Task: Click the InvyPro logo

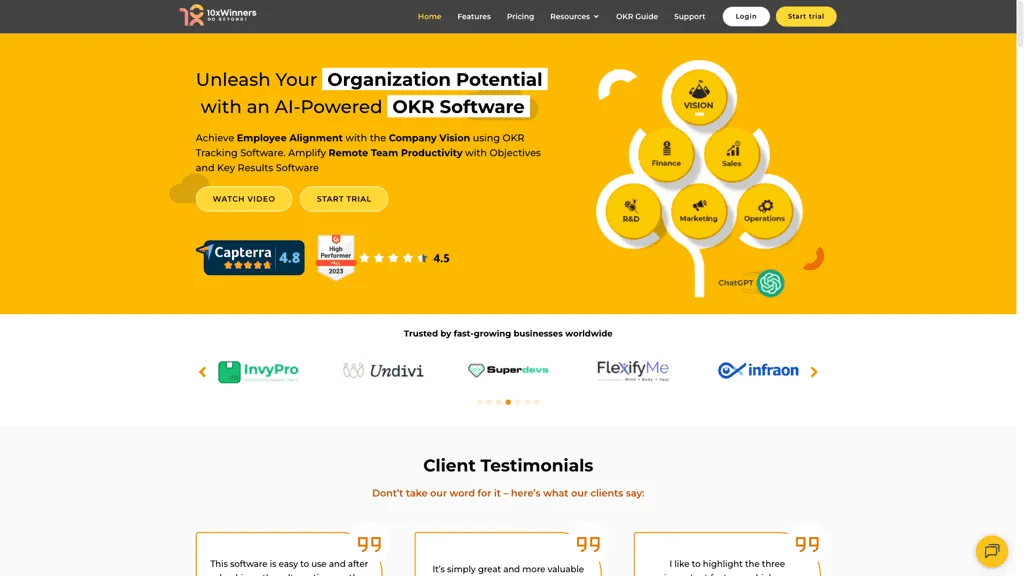Action: click(259, 371)
